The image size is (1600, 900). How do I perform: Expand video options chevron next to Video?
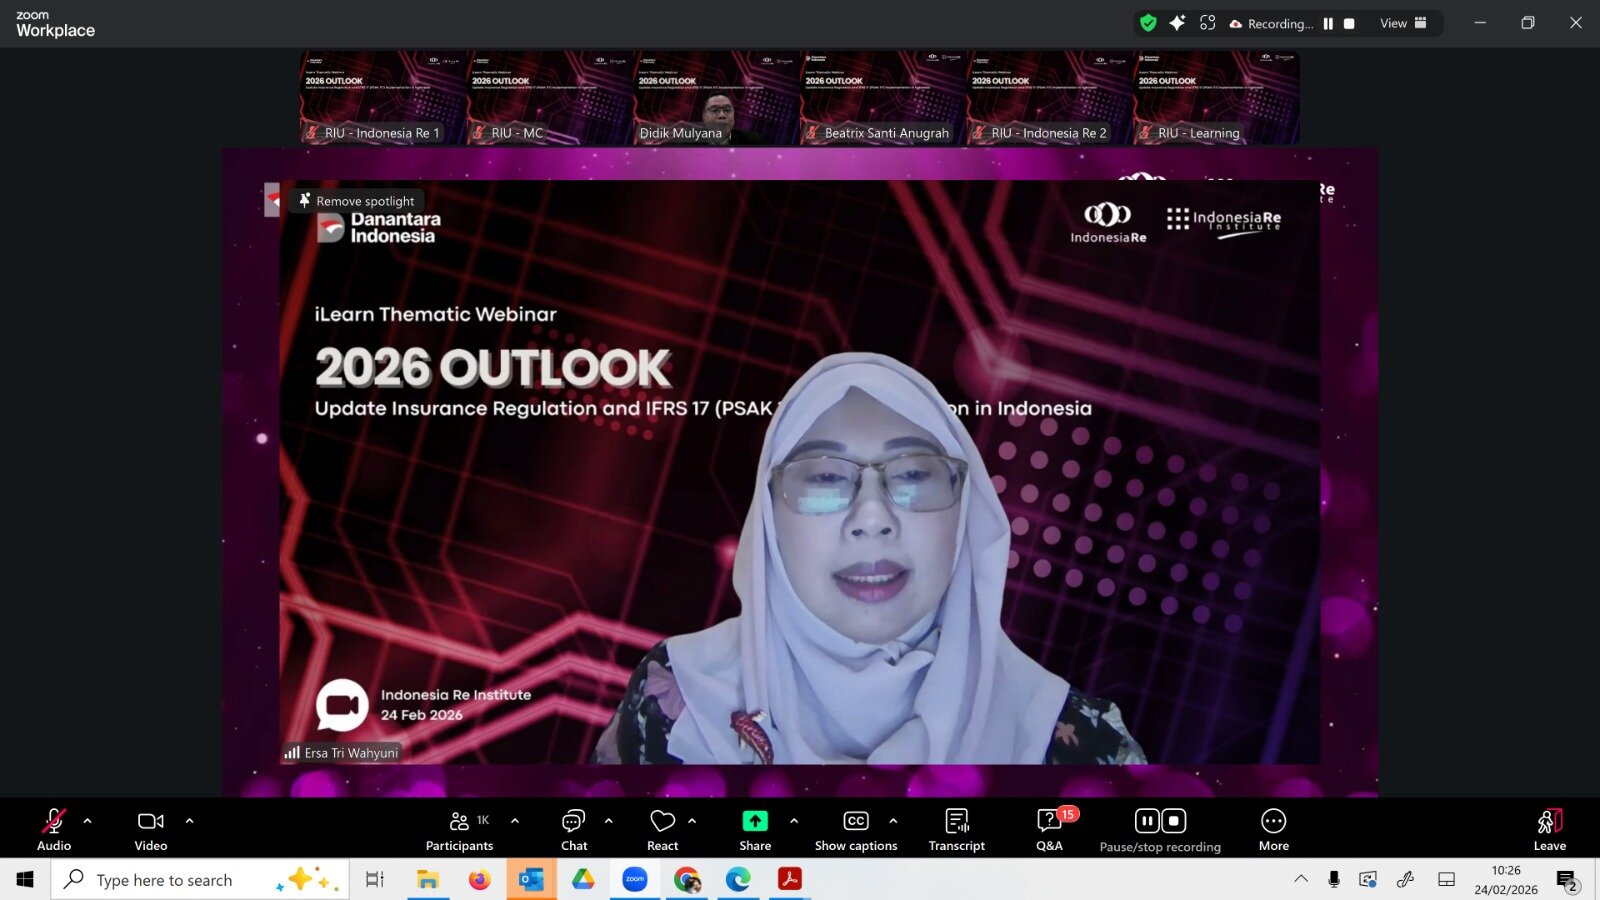[x=190, y=821]
